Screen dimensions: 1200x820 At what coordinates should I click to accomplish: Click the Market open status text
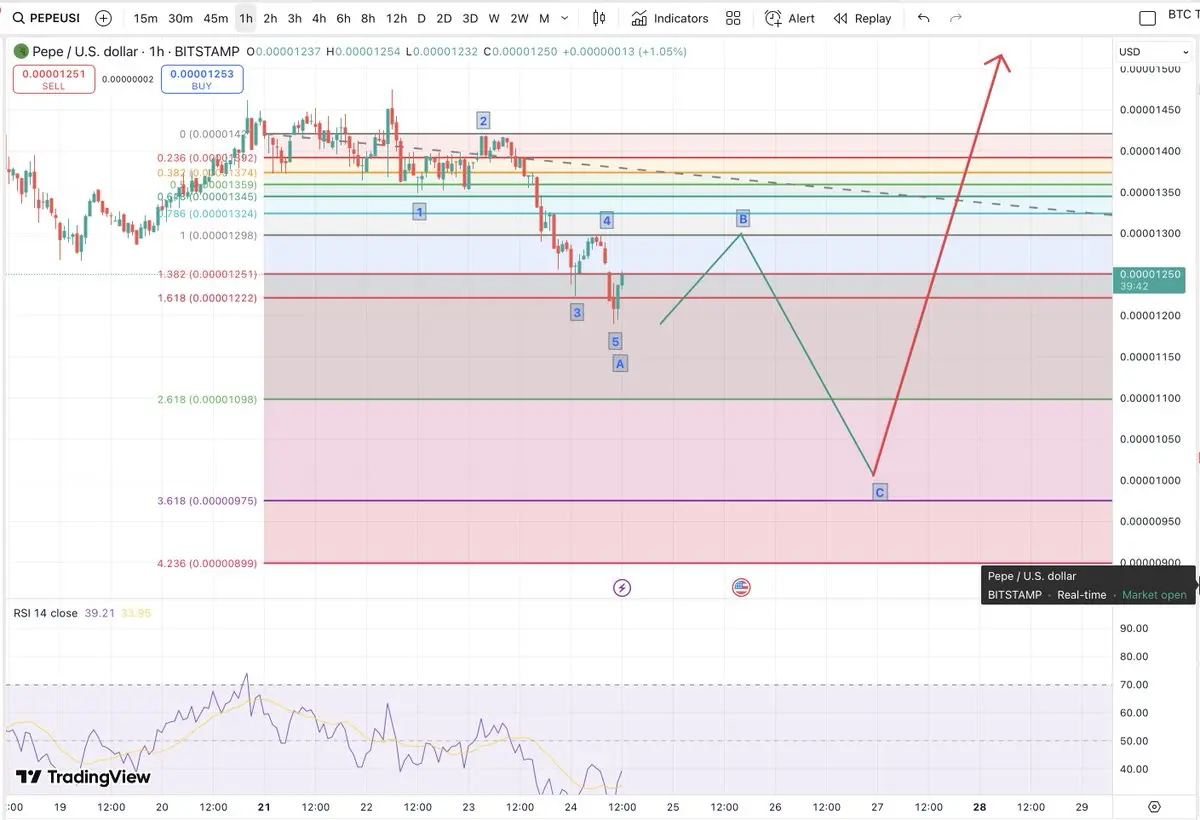click(1154, 595)
